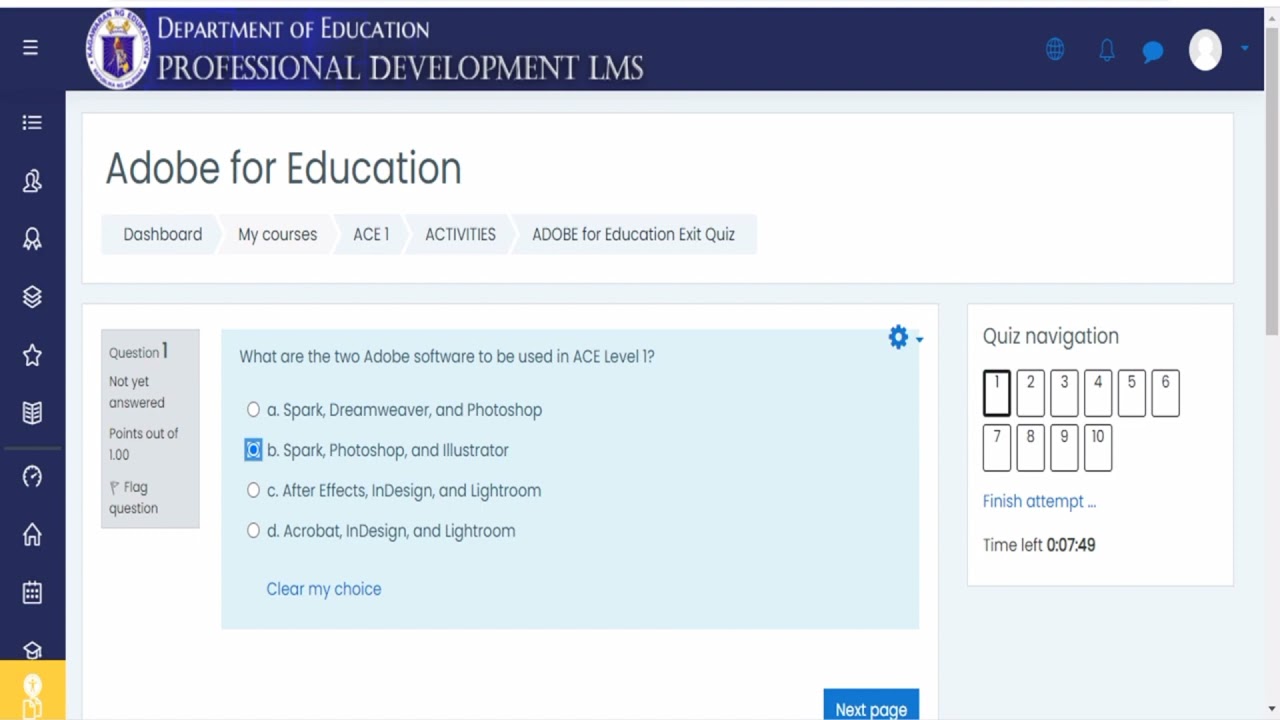Click the Quiz navigation heading
Image resolution: width=1280 pixels, height=720 pixels.
point(1050,336)
